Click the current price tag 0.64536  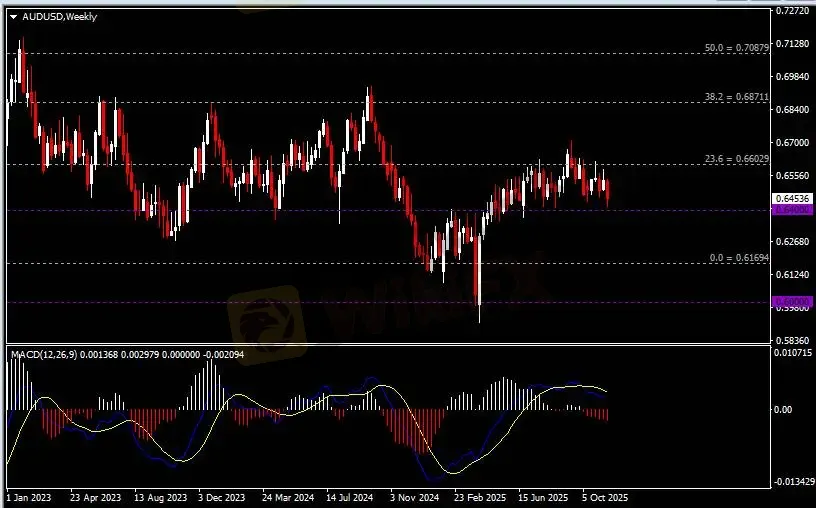[x=791, y=199]
